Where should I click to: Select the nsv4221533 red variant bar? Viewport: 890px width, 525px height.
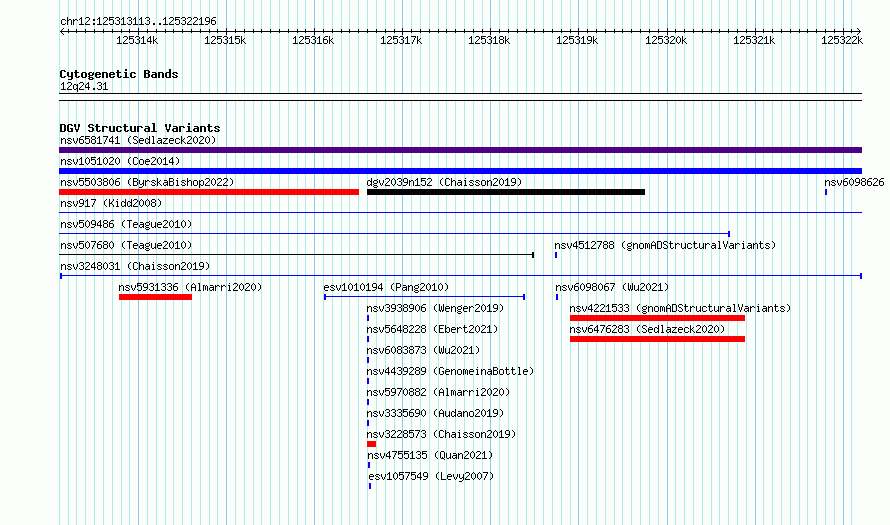(x=657, y=318)
